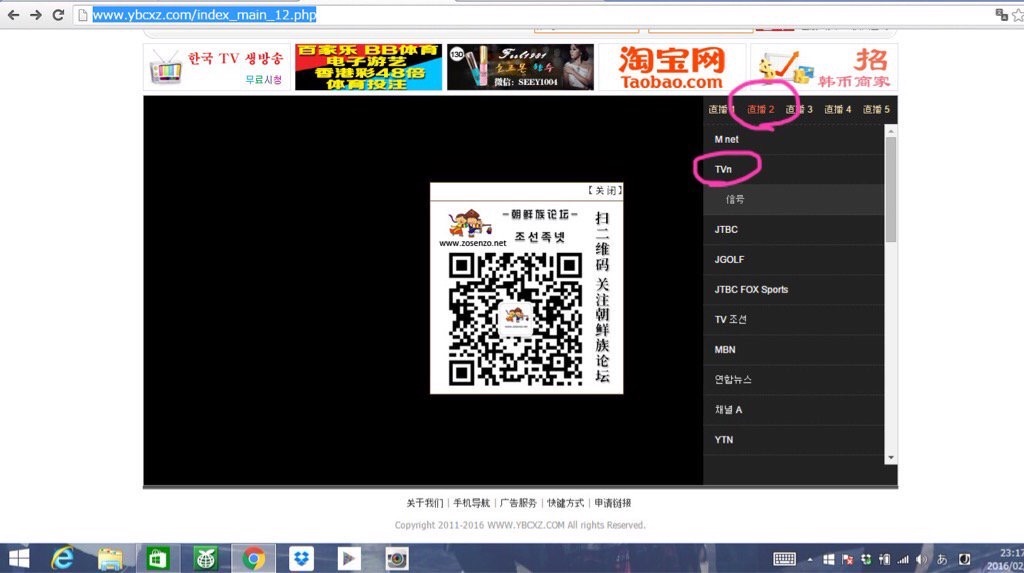
Task: Launch Internet Explorer from the taskbar
Action: pyautogui.click(x=63, y=559)
